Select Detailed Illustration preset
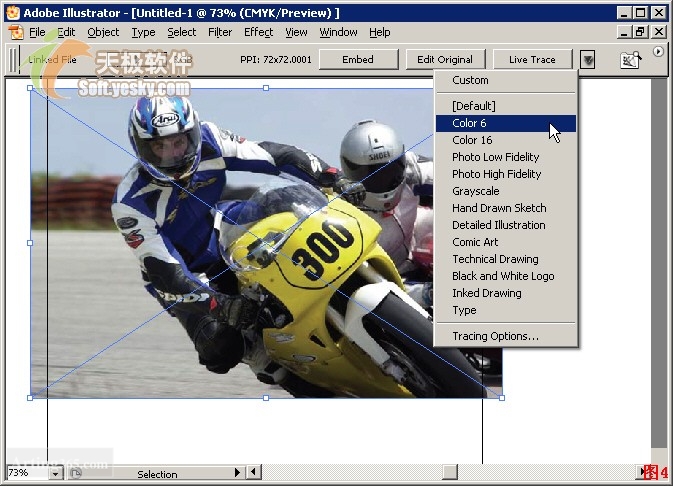The height and width of the screenshot is (486, 673). click(x=506, y=225)
